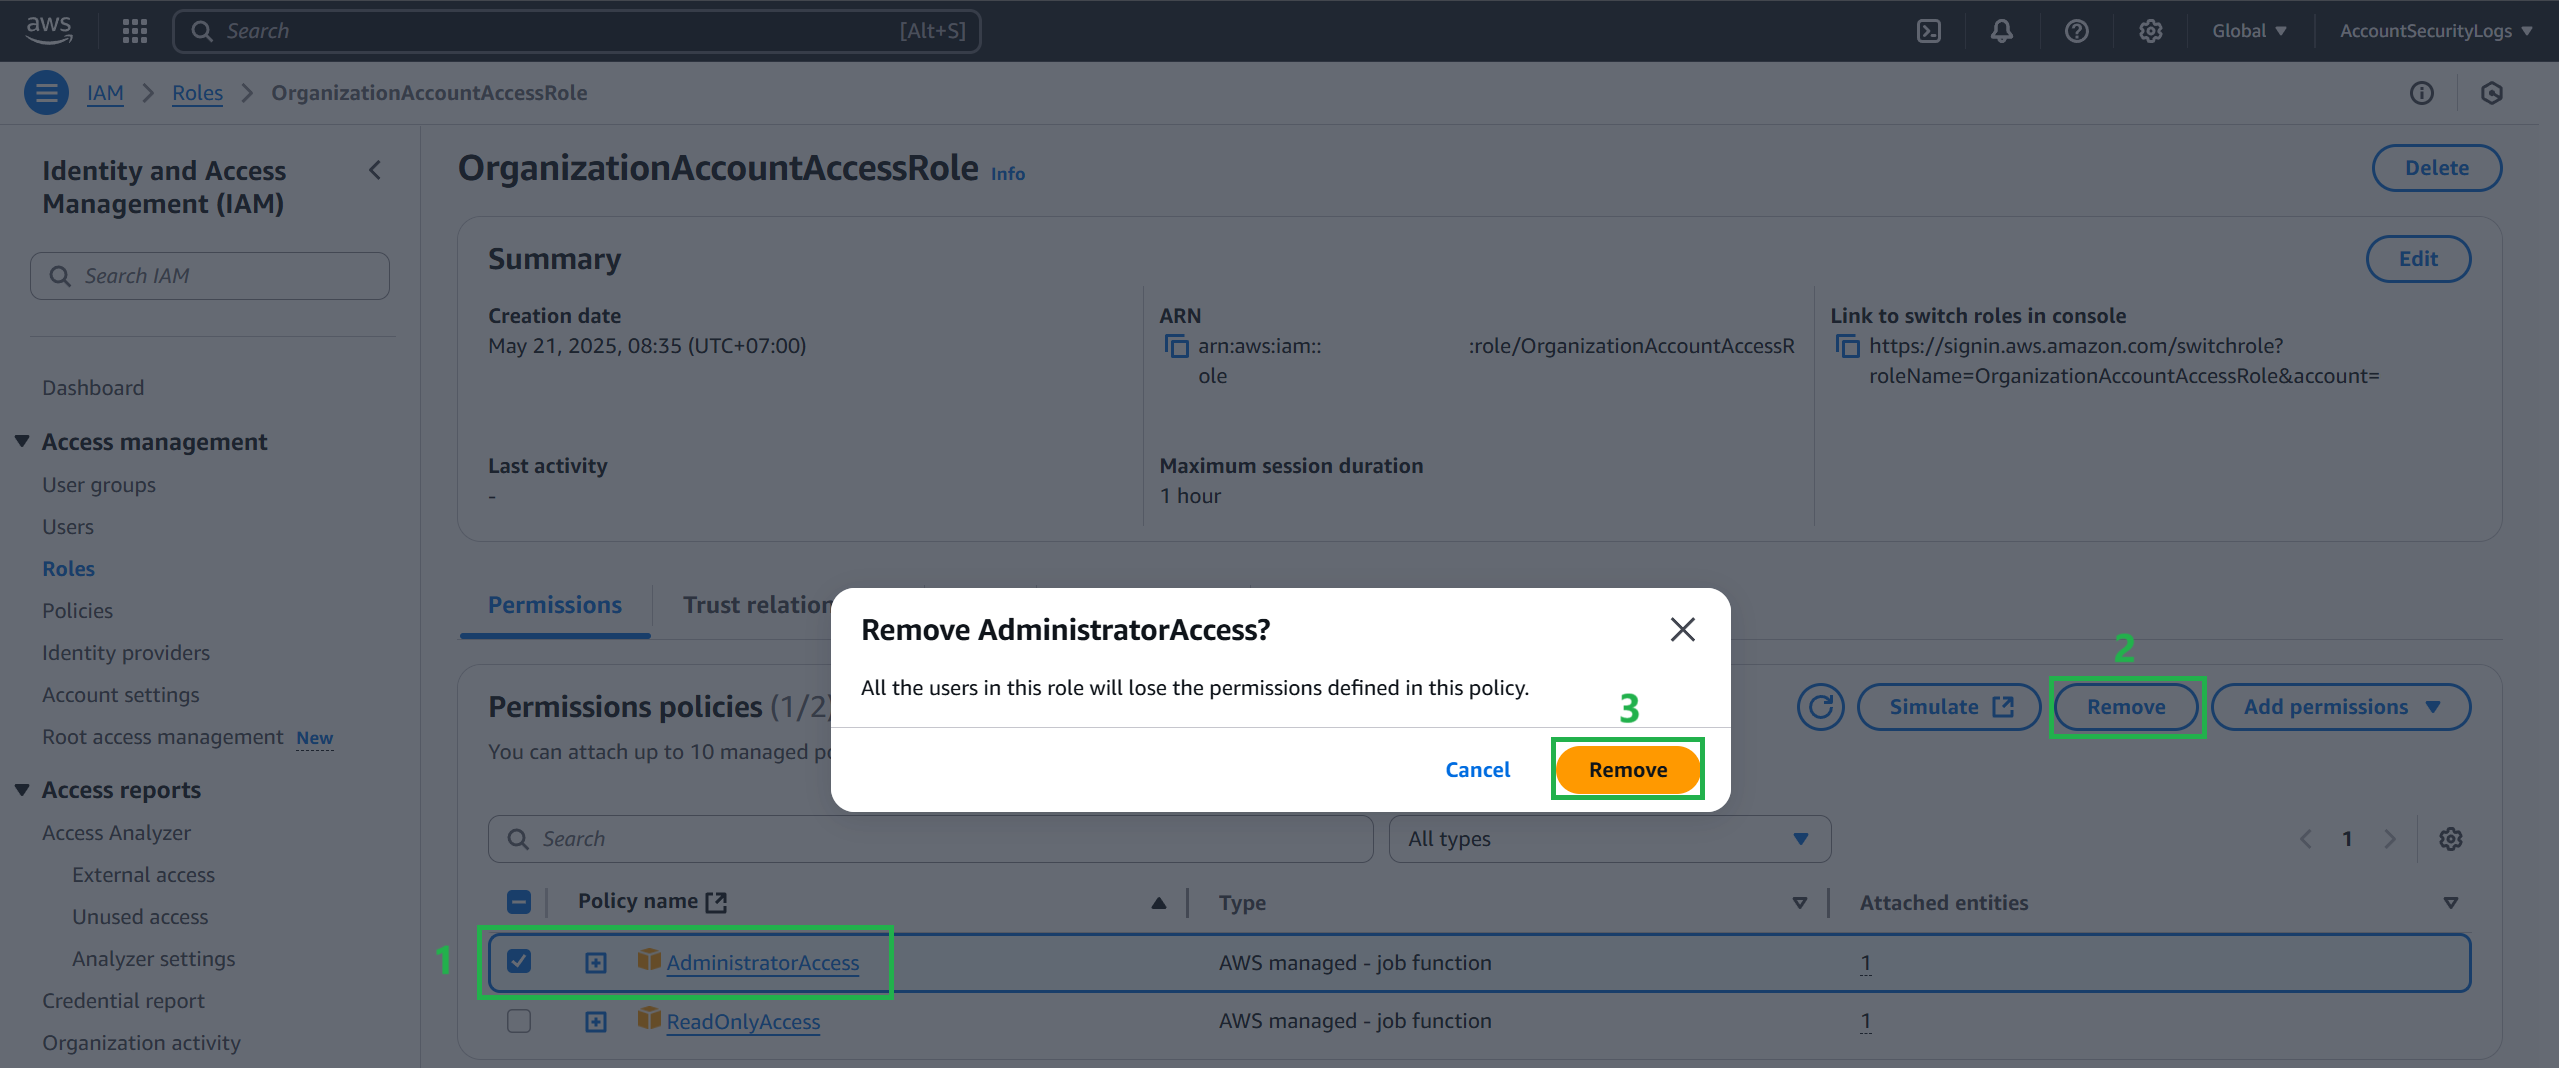Open the All types filter dropdown
Viewport: 2559px width, 1068px height.
pos(1609,839)
